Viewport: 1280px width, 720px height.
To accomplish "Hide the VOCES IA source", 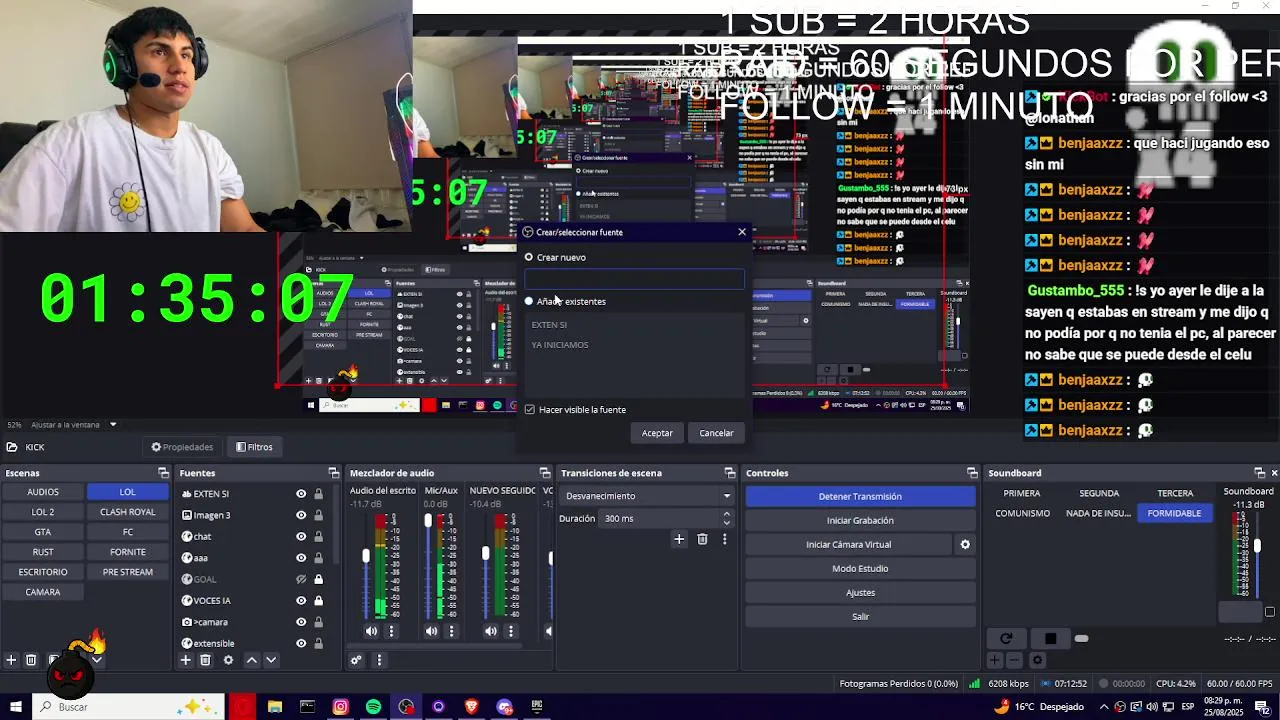I will click(301, 601).
